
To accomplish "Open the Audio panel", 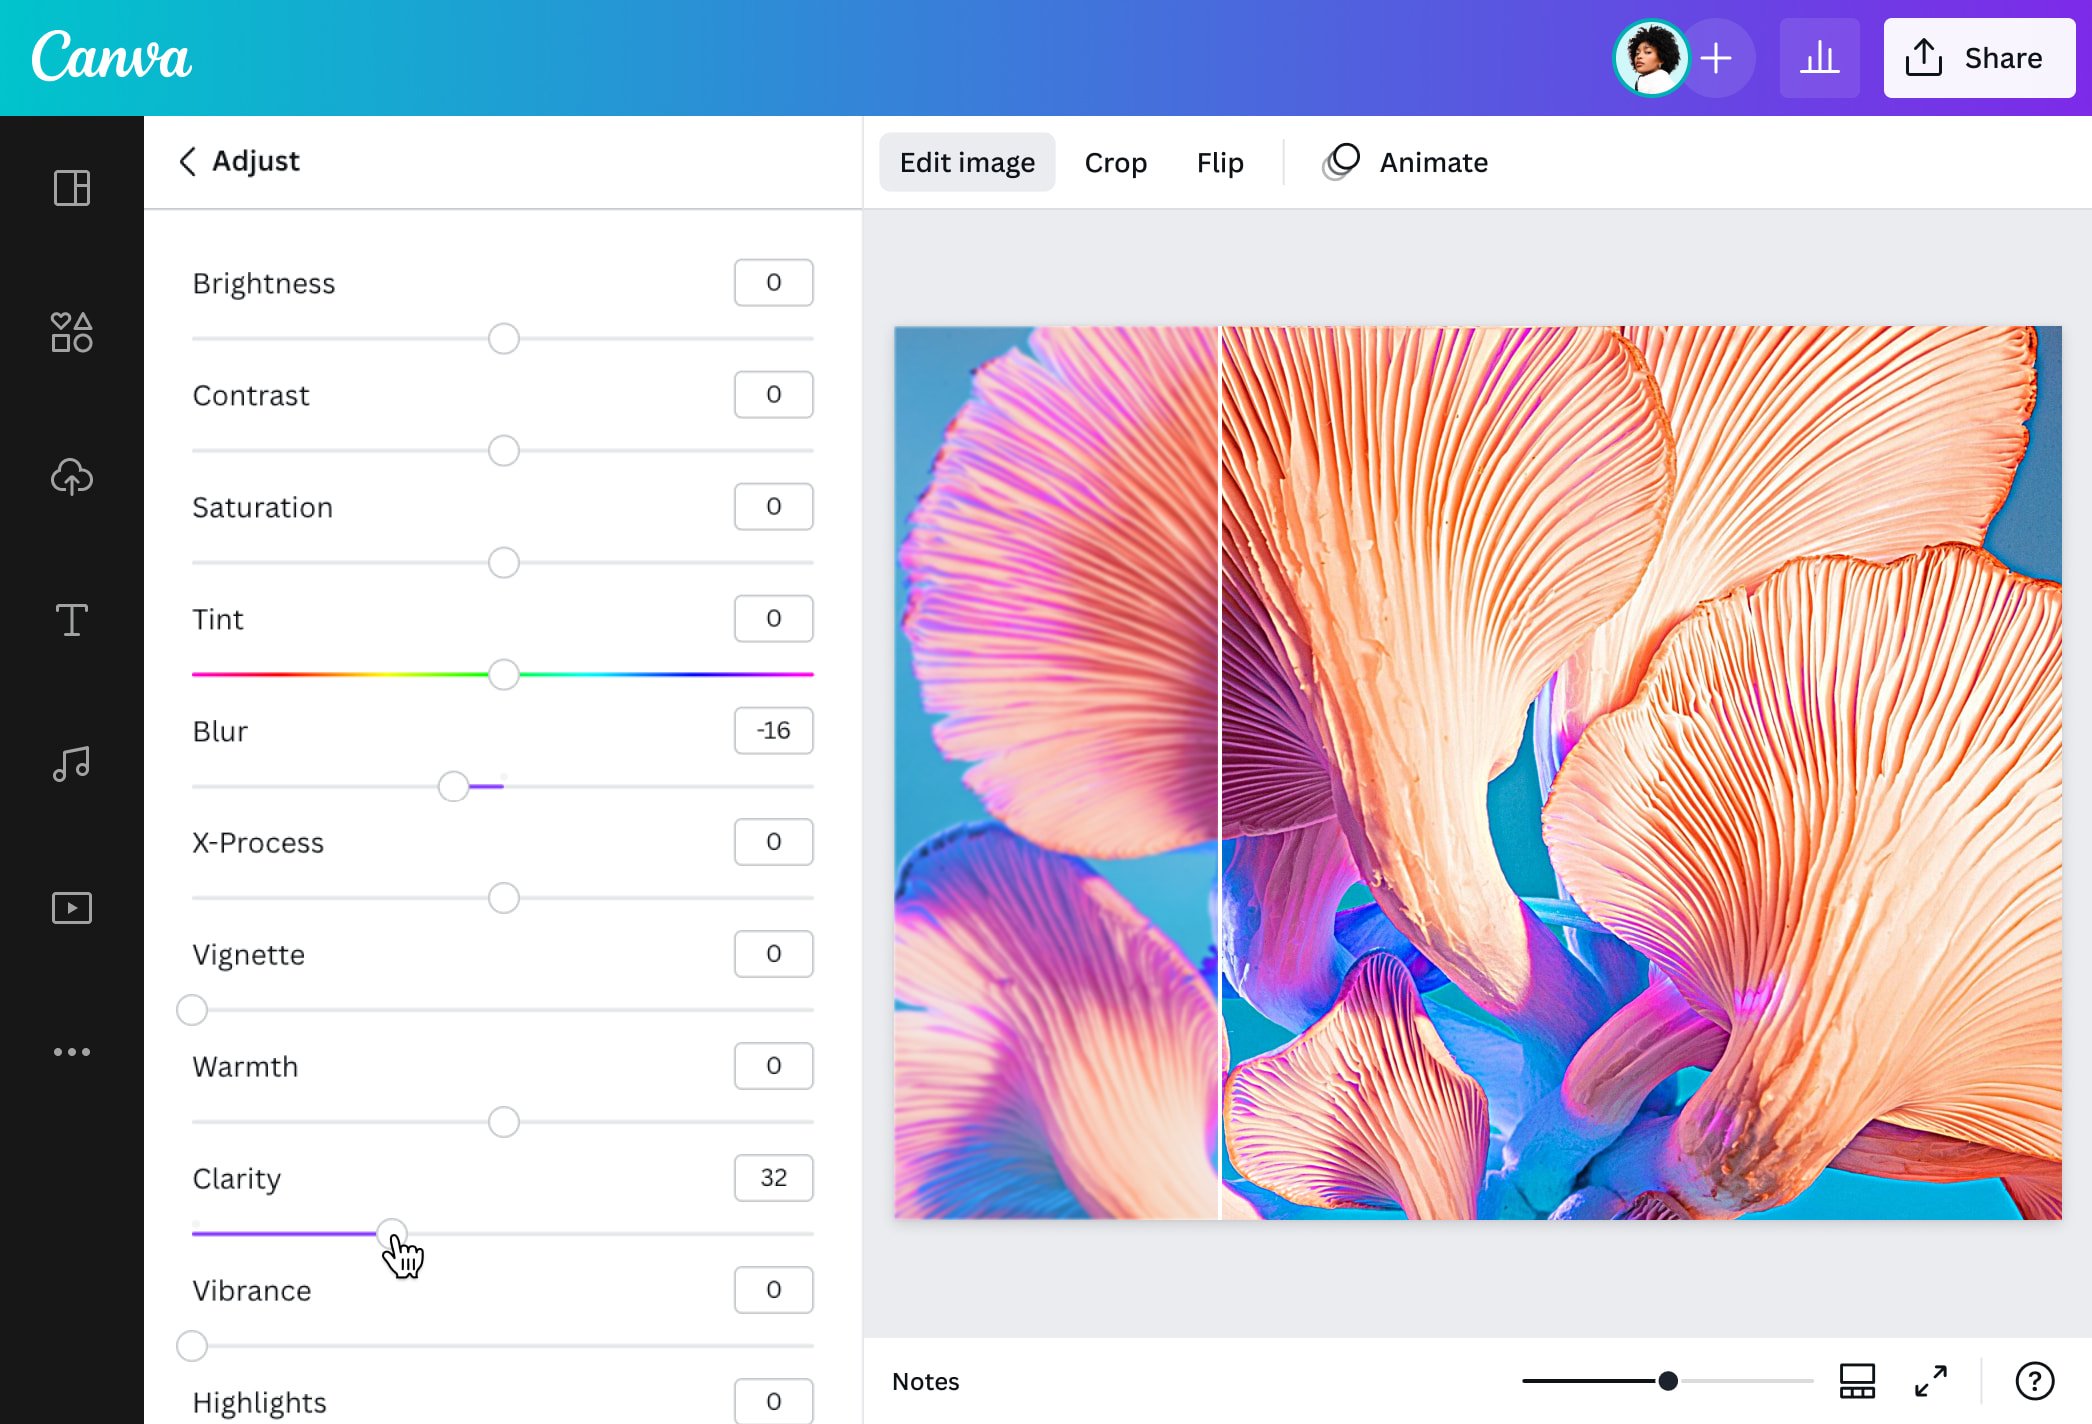I will coord(71,763).
